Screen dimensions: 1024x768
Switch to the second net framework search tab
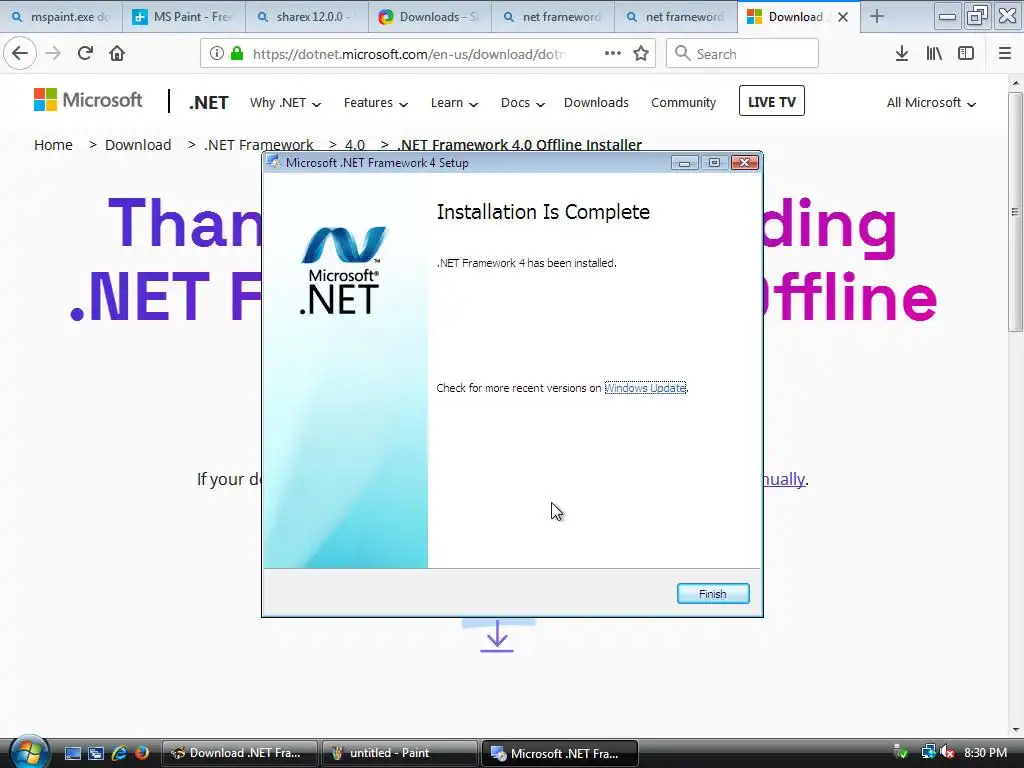click(676, 17)
